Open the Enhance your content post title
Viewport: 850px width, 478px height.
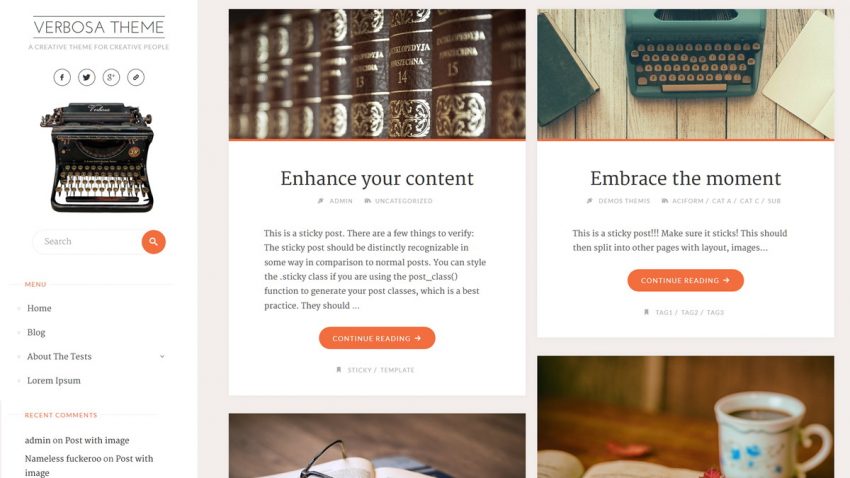[377, 179]
